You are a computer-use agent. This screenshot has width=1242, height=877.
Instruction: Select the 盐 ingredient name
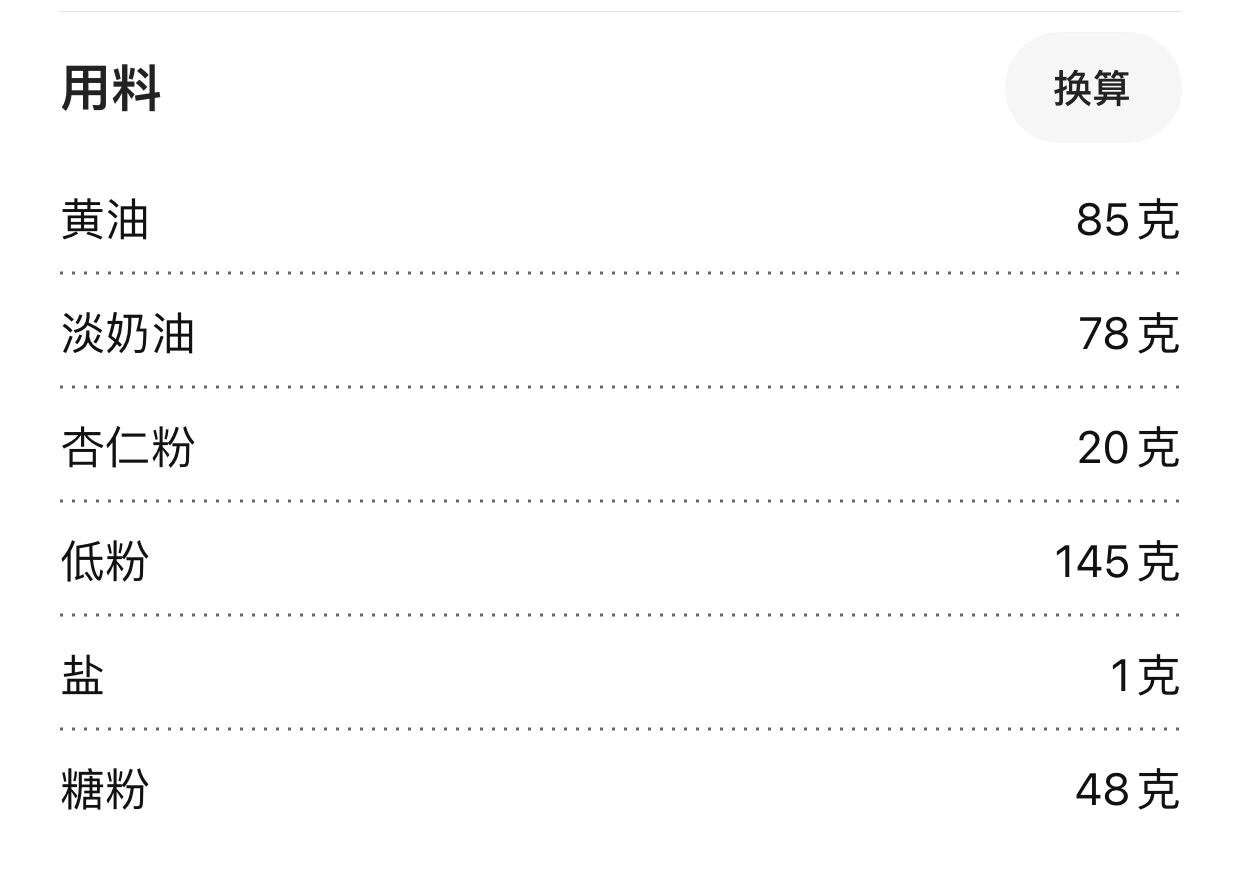coord(83,676)
